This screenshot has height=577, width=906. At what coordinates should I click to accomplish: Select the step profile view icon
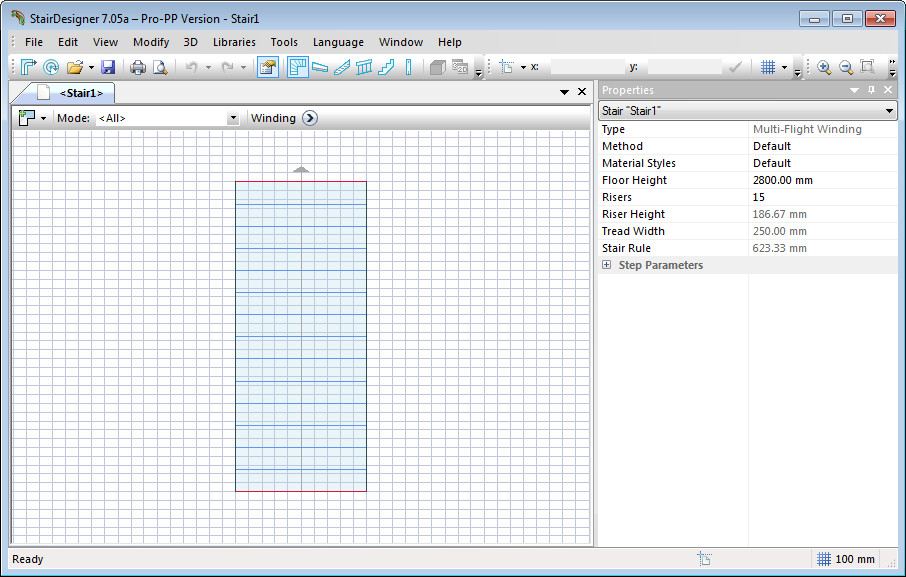pos(386,67)
